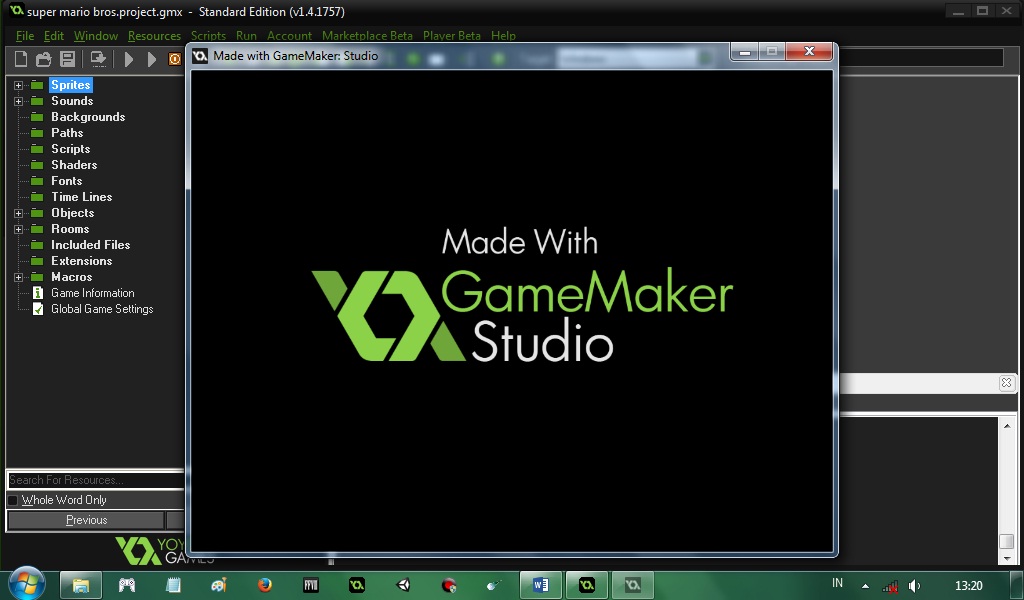Save the project with the disk icon

pos(66,58)
